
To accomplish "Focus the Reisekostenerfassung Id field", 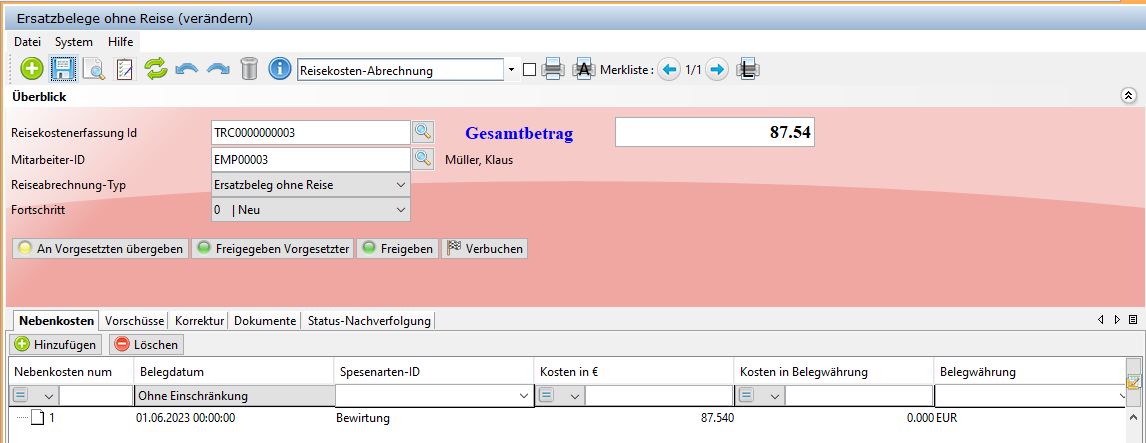I will (311, 132).
